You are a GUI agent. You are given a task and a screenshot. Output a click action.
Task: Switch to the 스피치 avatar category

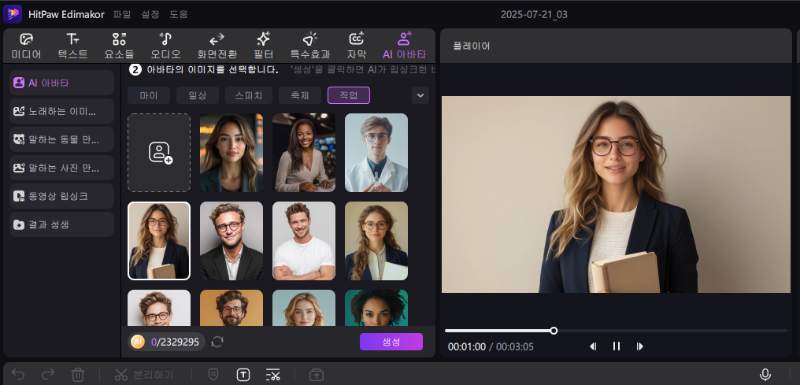pos(248,95)
